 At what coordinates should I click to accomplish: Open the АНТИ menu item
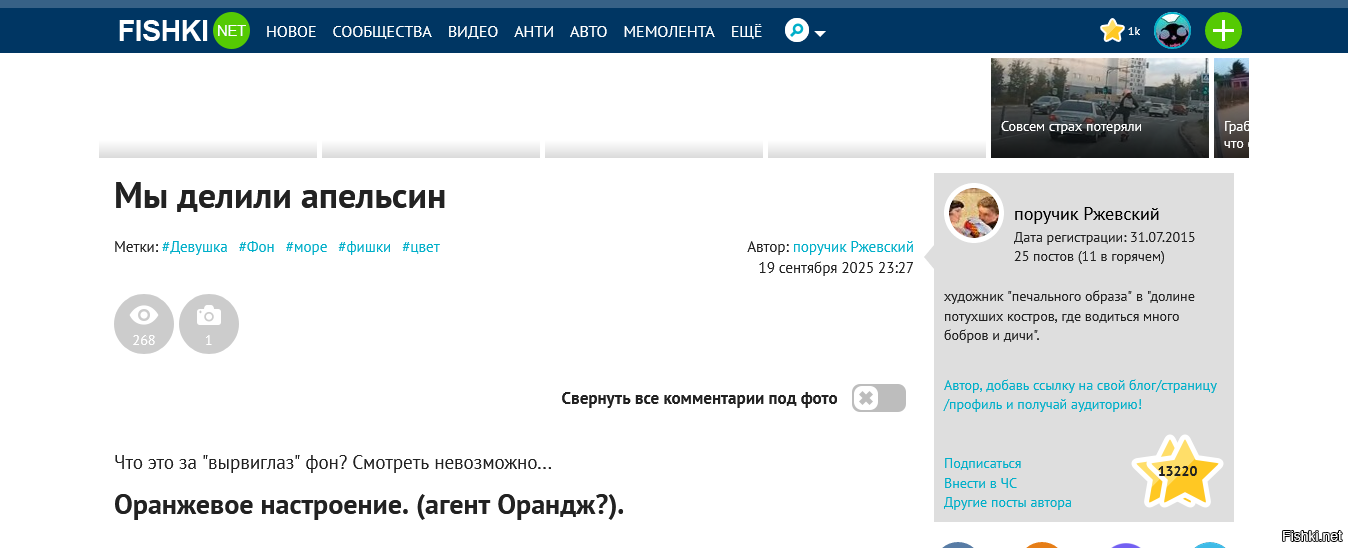(x=534, y=32)
